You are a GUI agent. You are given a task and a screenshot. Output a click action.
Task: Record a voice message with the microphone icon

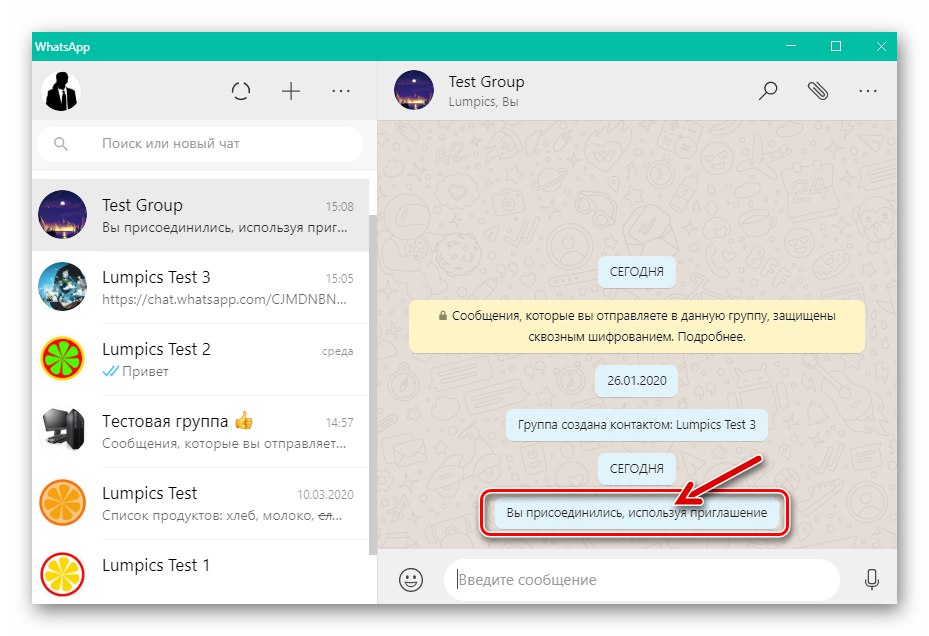(x=869, y=580)
